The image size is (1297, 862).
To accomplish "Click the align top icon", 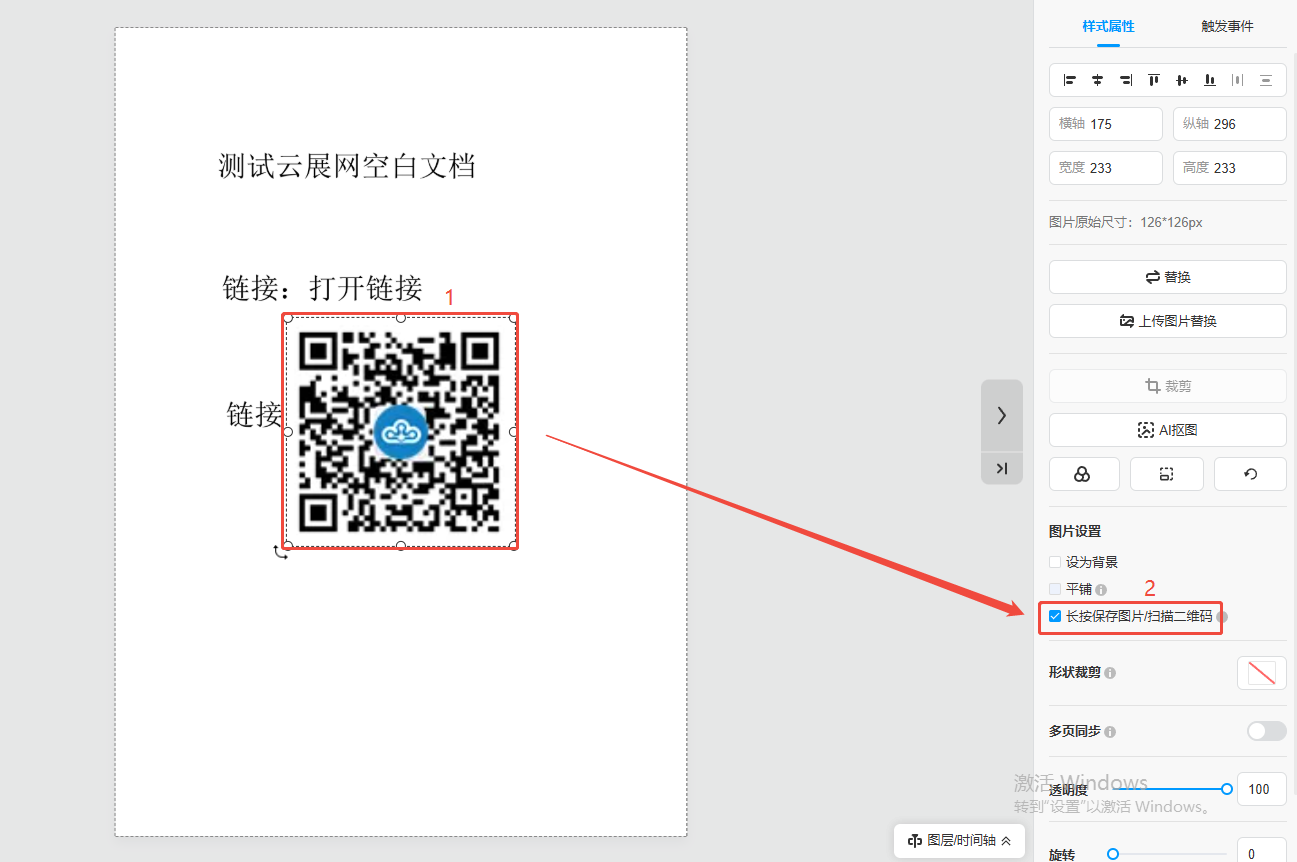I will [1153, 80].
